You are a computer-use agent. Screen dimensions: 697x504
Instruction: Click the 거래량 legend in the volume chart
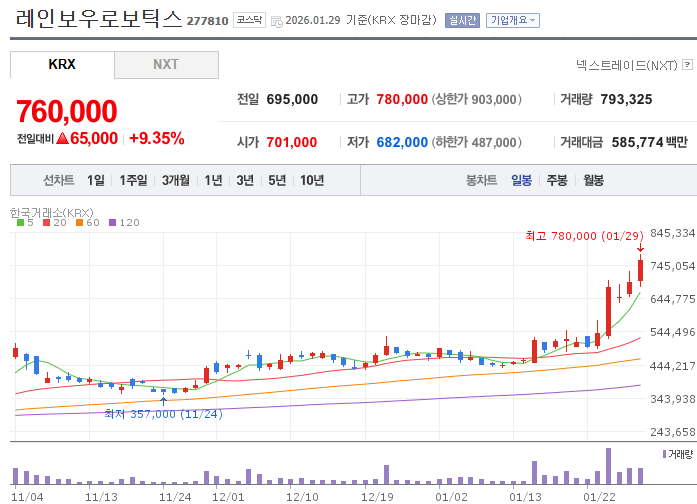pos(677,454)
